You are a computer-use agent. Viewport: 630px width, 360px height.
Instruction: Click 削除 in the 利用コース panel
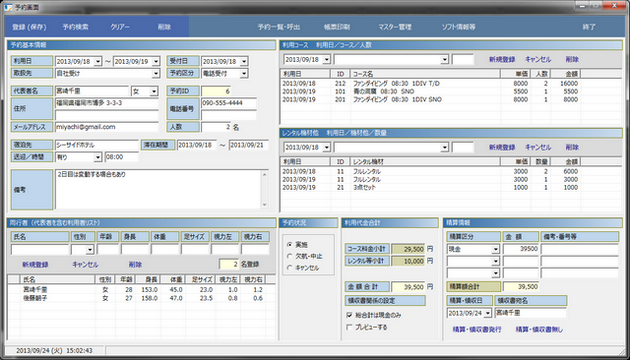(573, 59)
